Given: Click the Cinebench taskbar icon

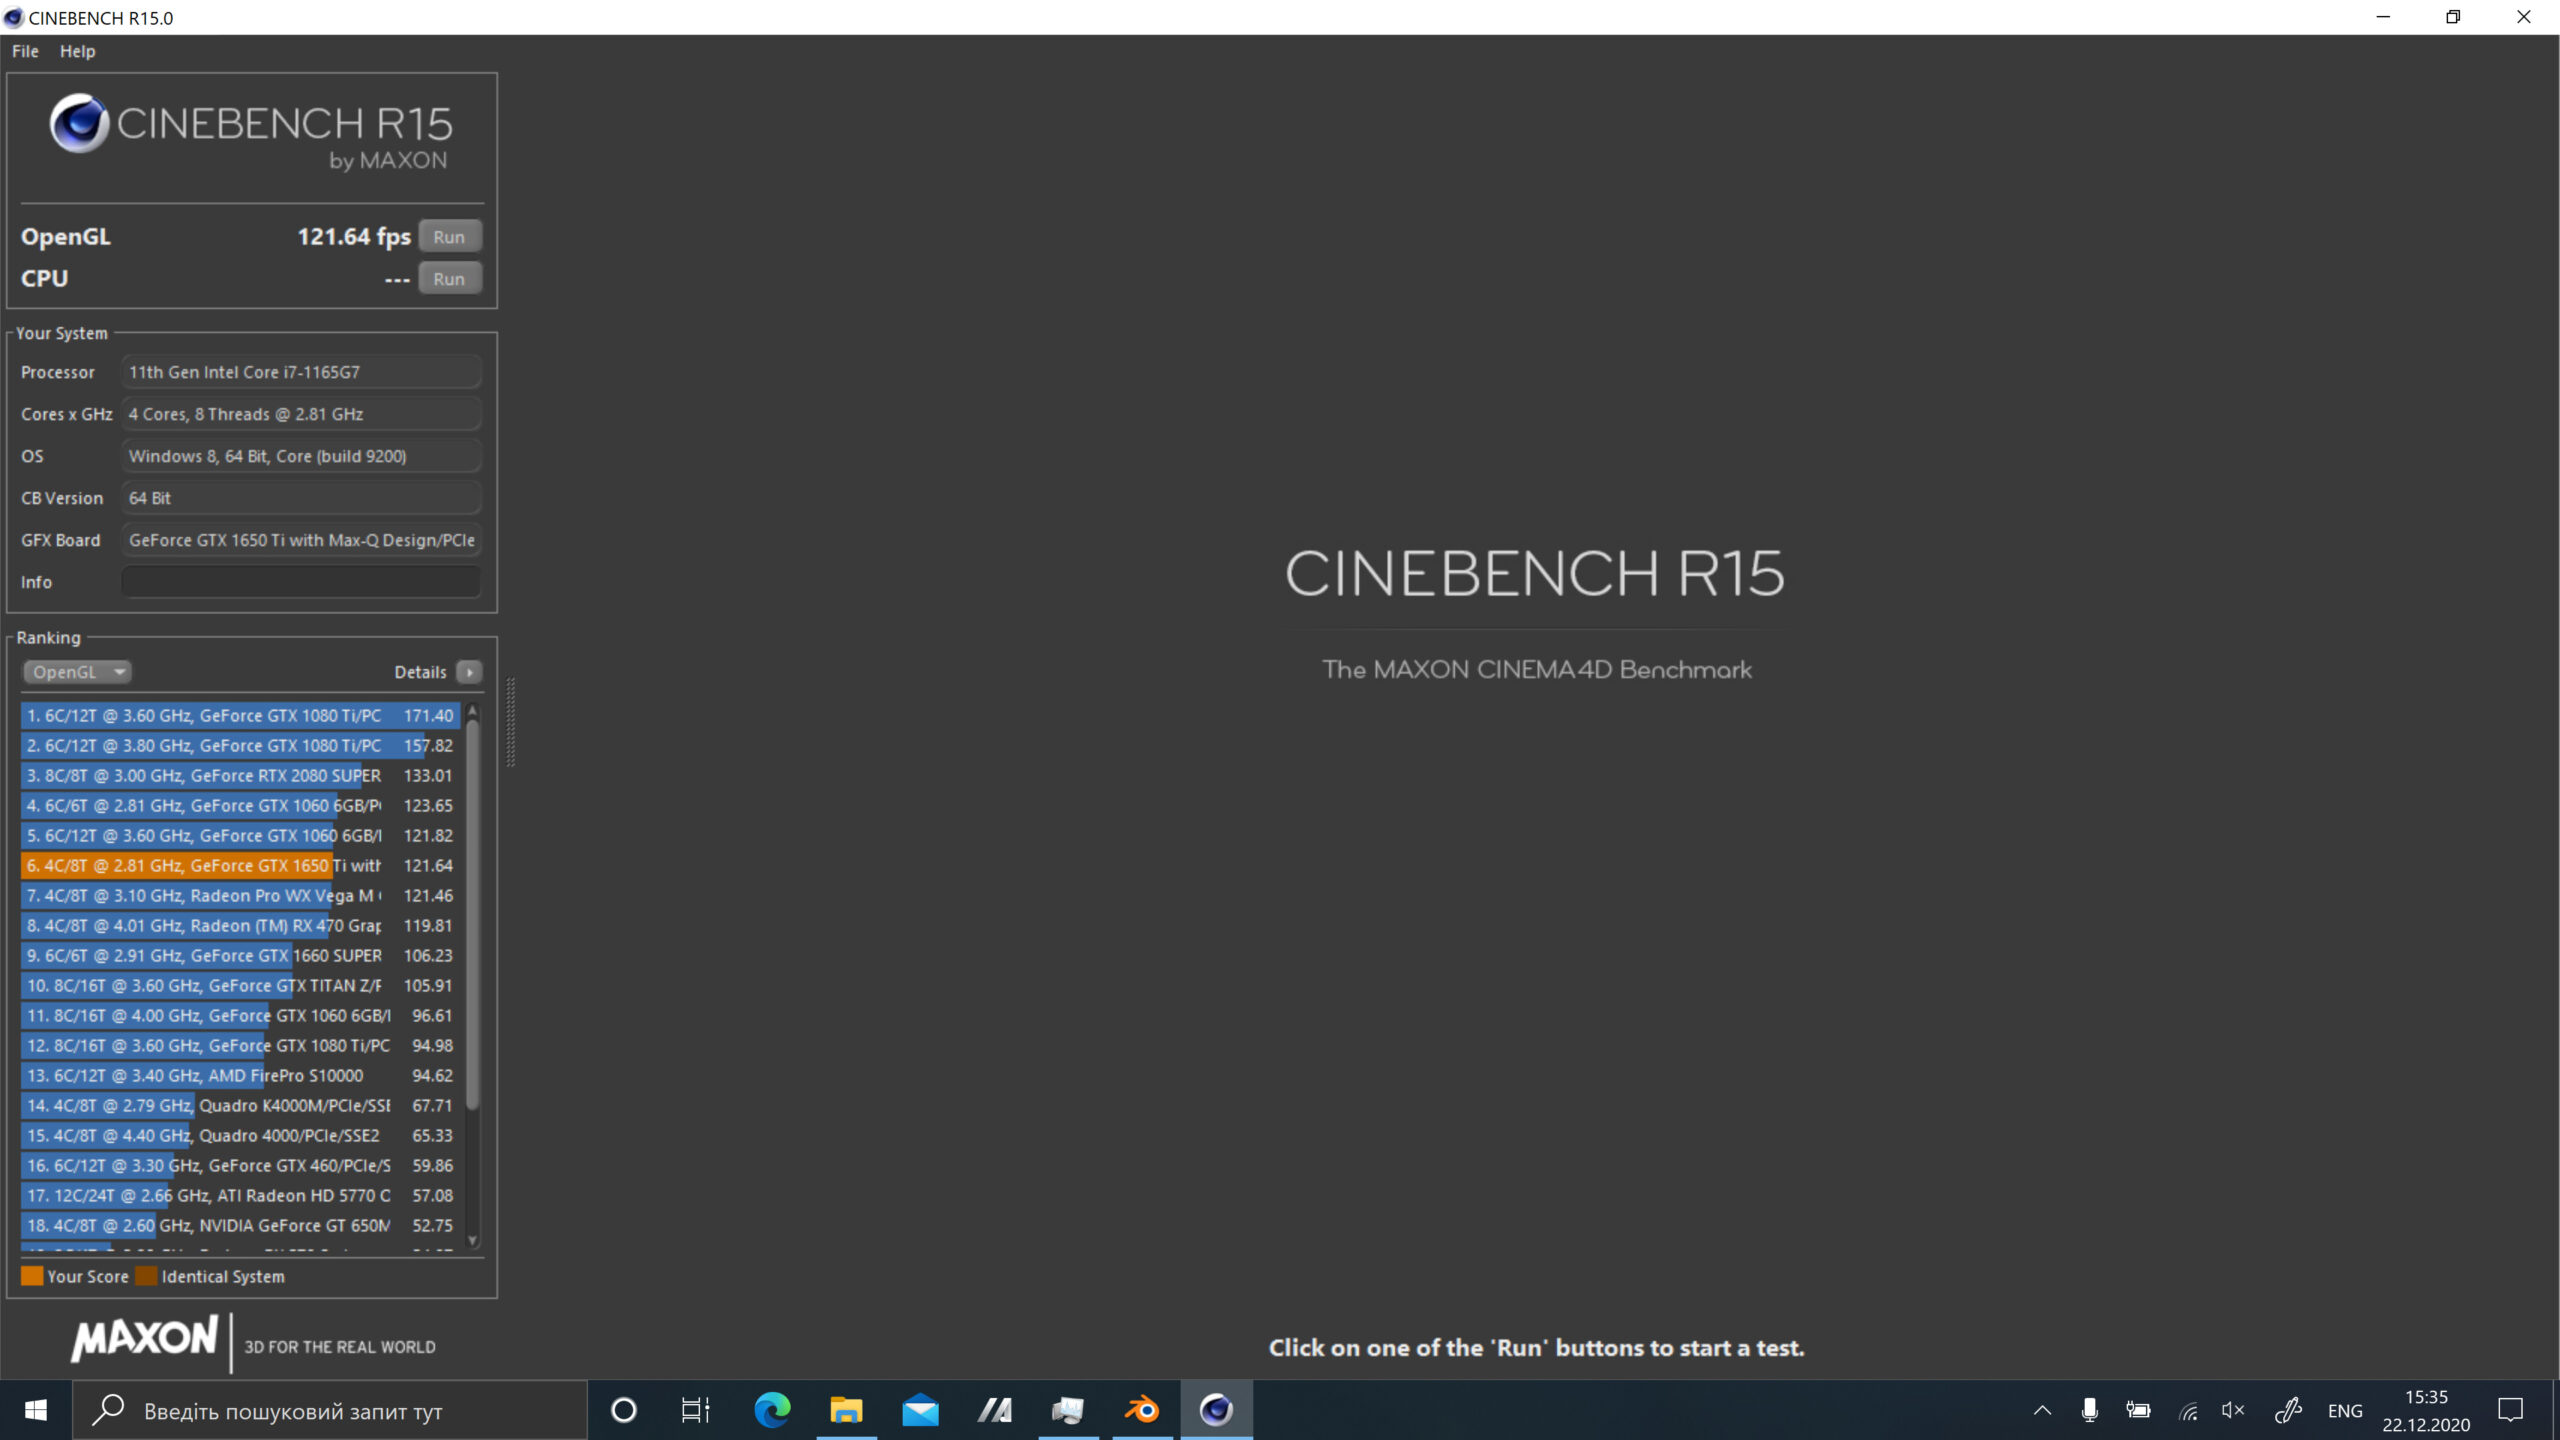Looking at the screenshot, I should click(1216, 1410).
